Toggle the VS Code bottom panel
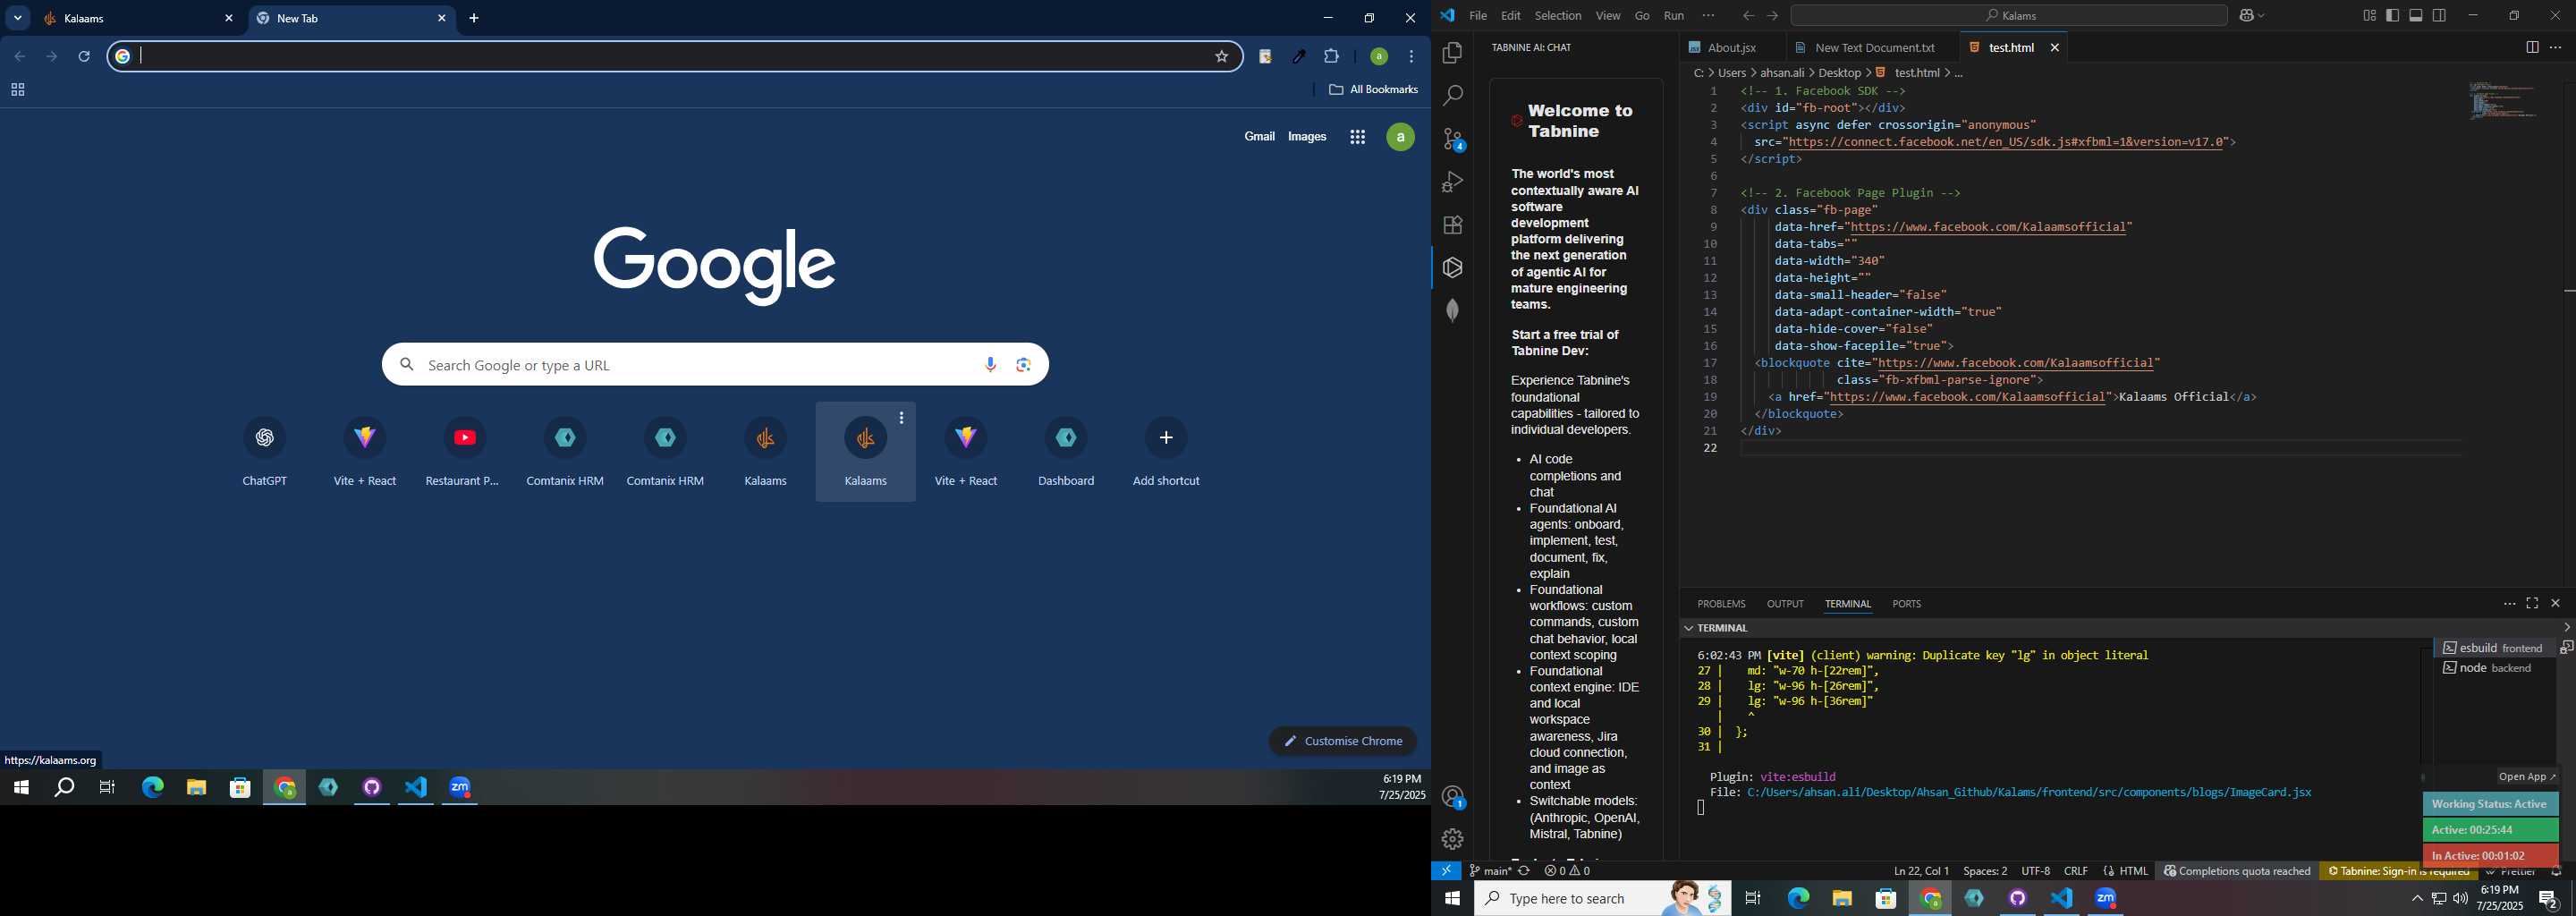2576x916 pixels. pyautogui.click(x=2416, y=16)
